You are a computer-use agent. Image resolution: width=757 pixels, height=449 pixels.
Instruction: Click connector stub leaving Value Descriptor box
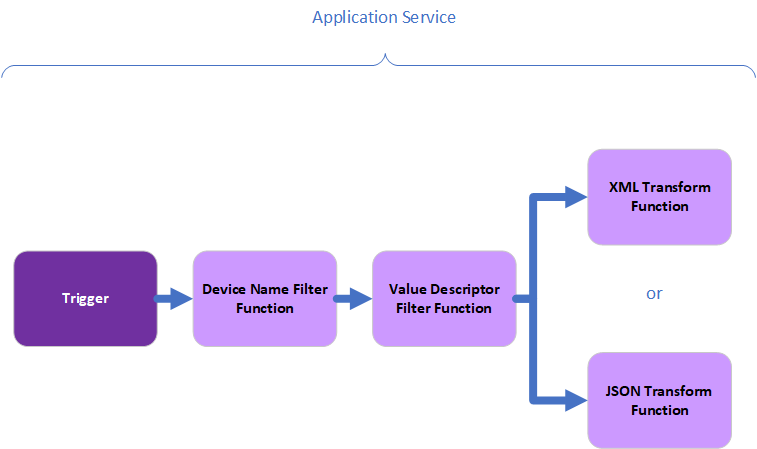point(522,298)
